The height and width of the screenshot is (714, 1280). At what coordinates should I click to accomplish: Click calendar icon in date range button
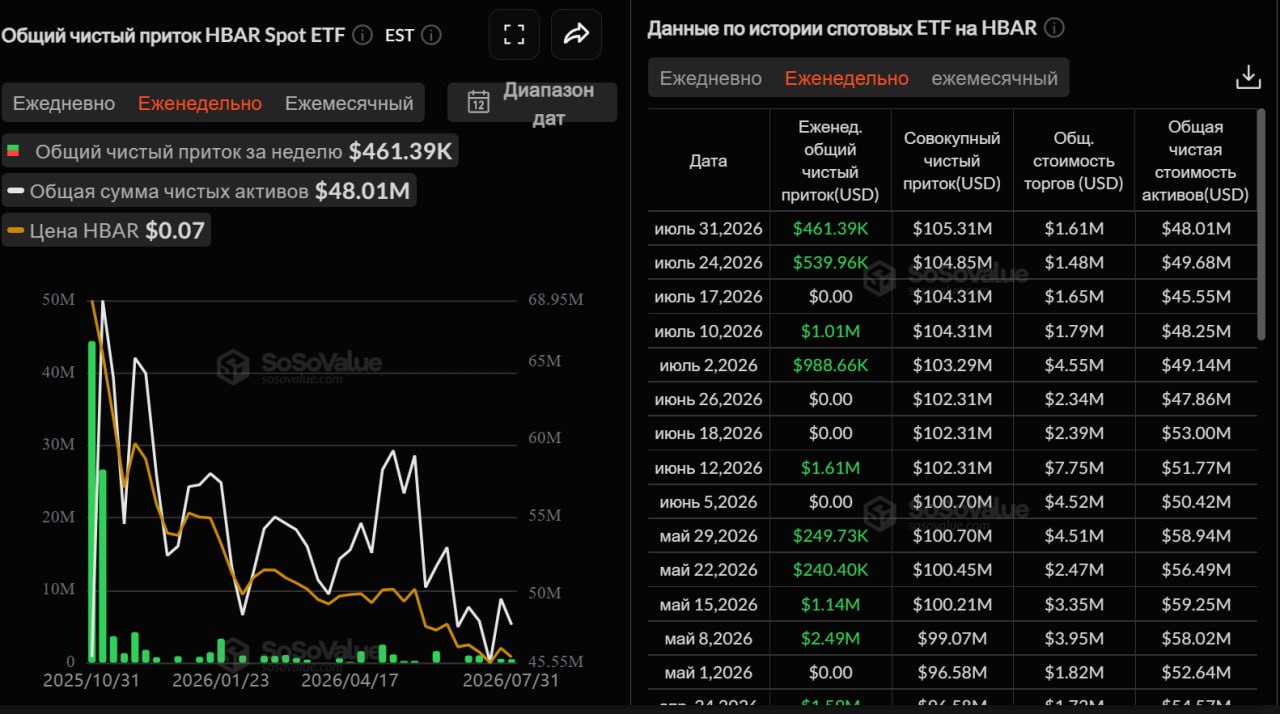[479, 102]
